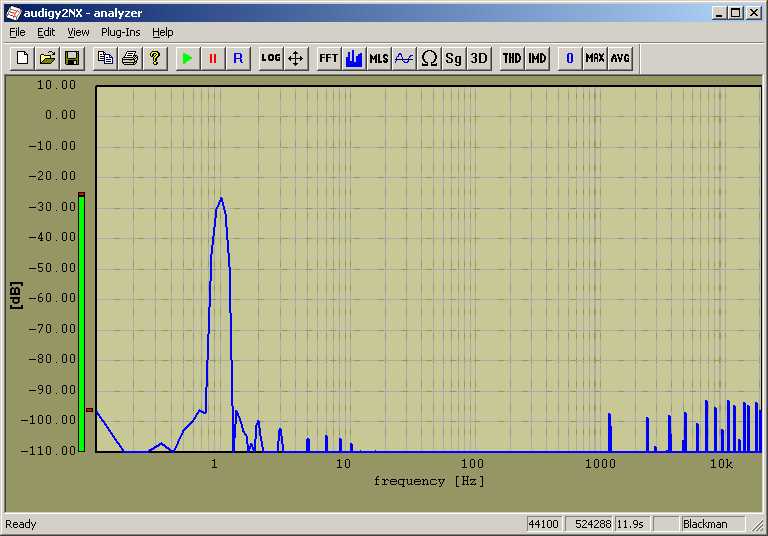
Task: Click the blue R record button
Action: click(237, 58)
